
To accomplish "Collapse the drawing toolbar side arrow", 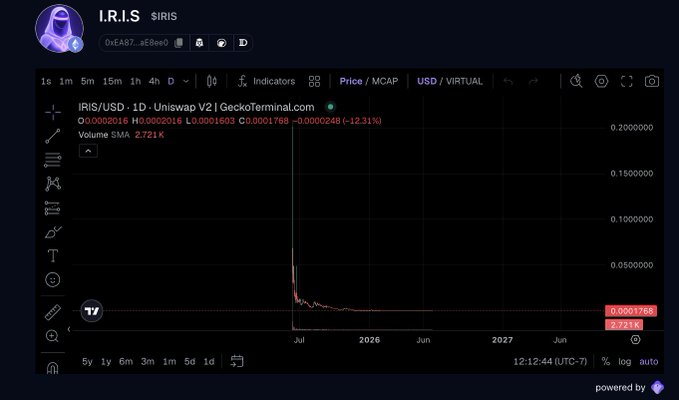I will pos(69,329).
